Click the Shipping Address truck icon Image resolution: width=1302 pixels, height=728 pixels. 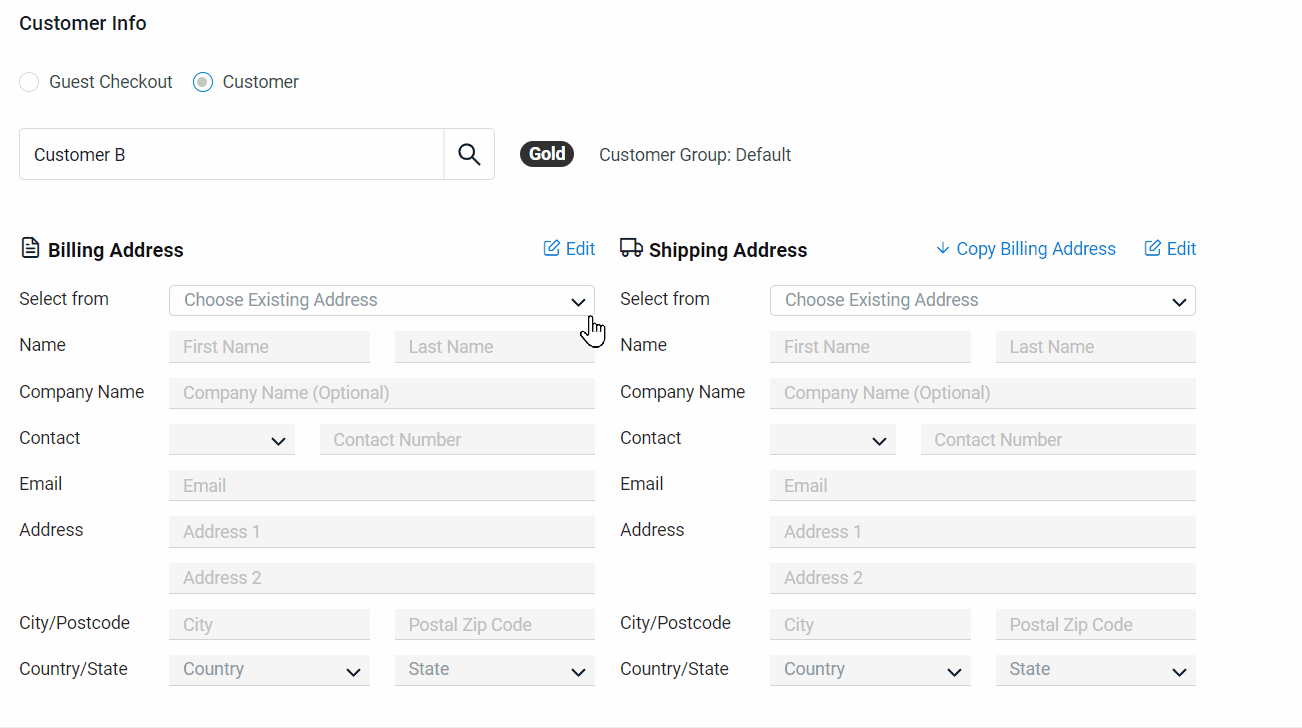point(631,248)
